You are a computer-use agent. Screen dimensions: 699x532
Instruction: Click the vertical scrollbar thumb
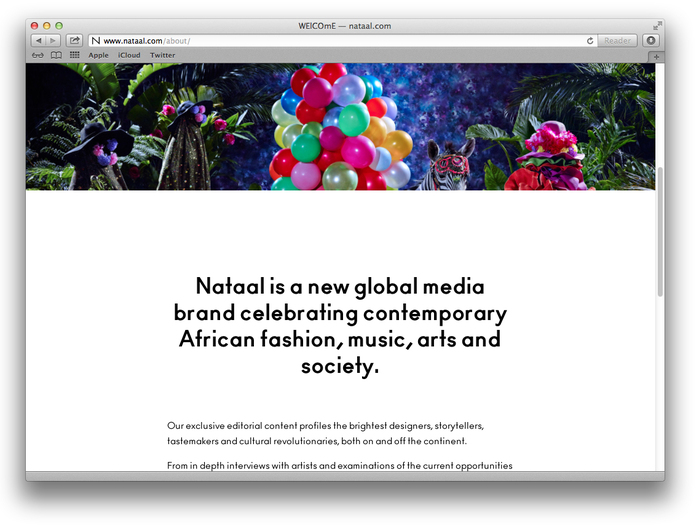coord(660,231)
